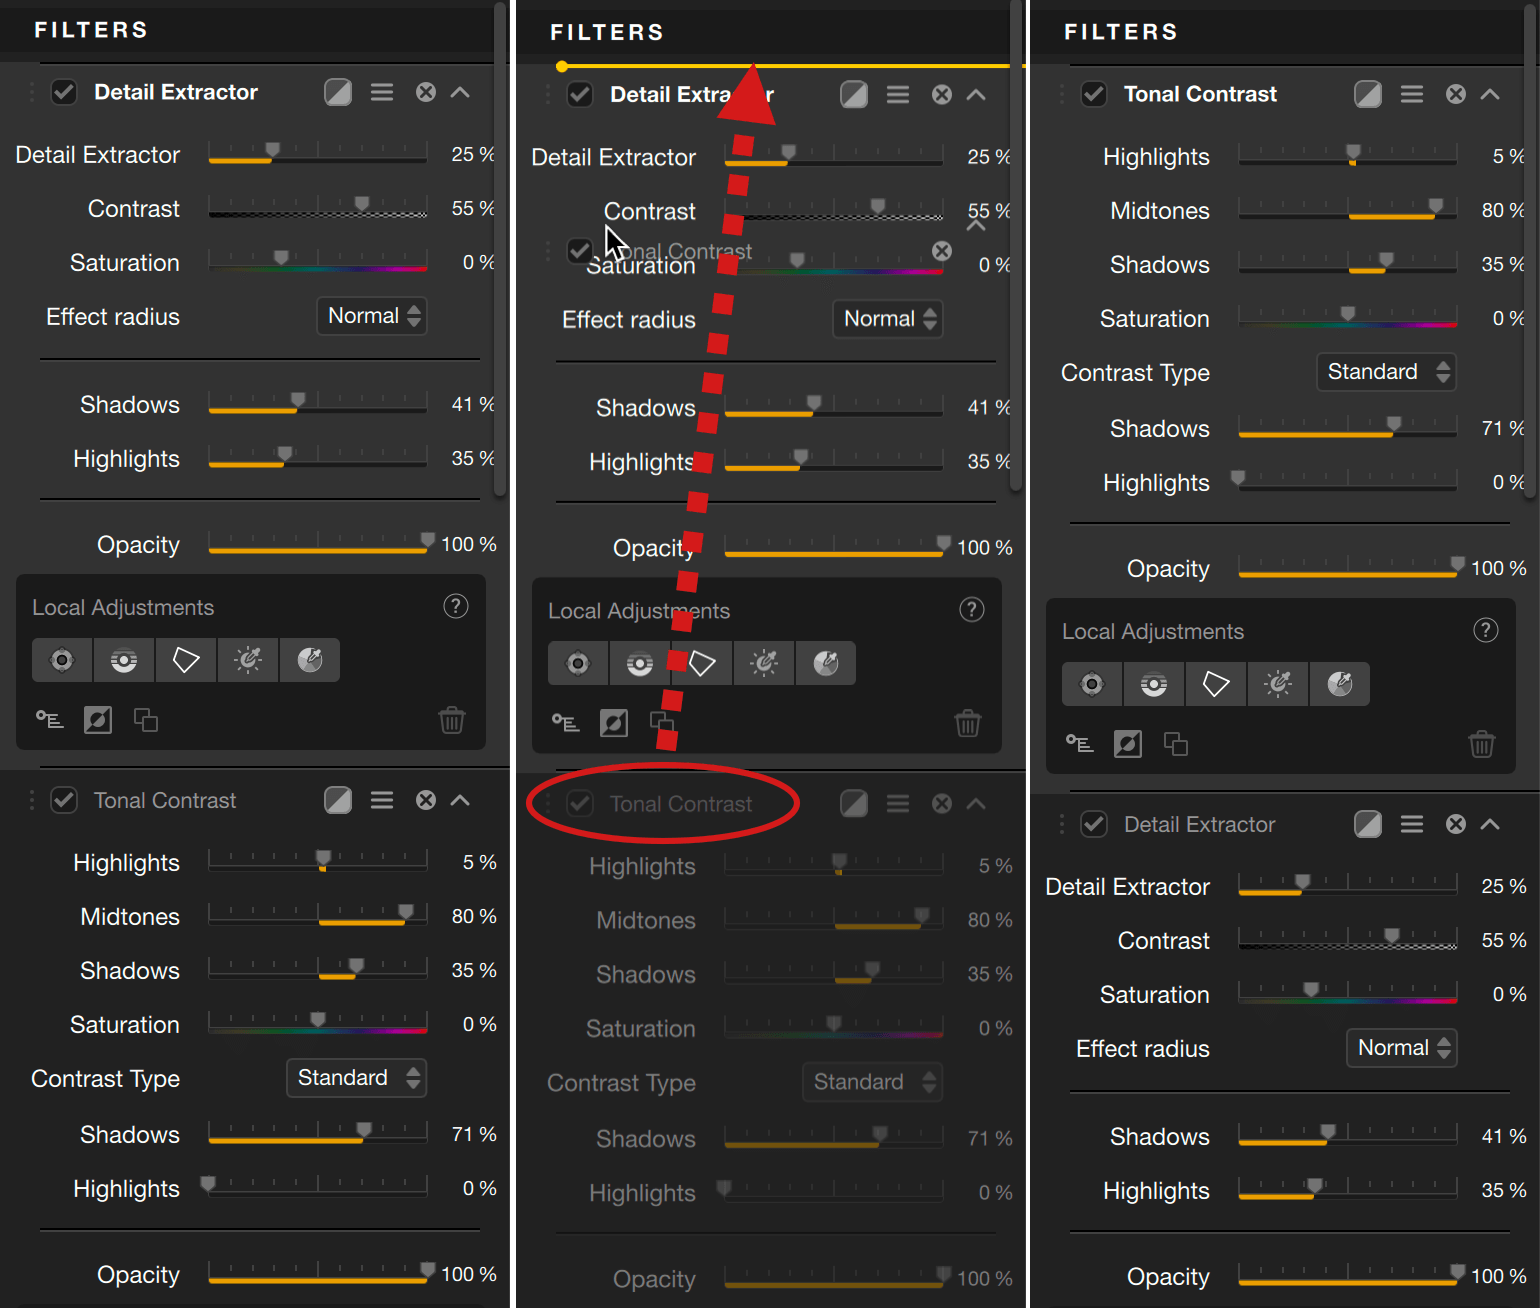The height and width of the screenshot is (1308, 1540).
Task: Open Effect radius Normal dropdown in left panel
Action: pyautogui.click(x=372, y=316)
